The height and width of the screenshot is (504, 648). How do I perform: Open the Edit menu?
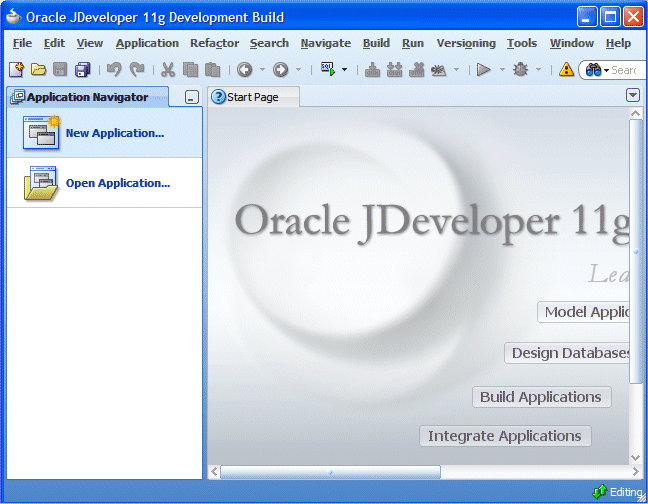coord(54,43)
